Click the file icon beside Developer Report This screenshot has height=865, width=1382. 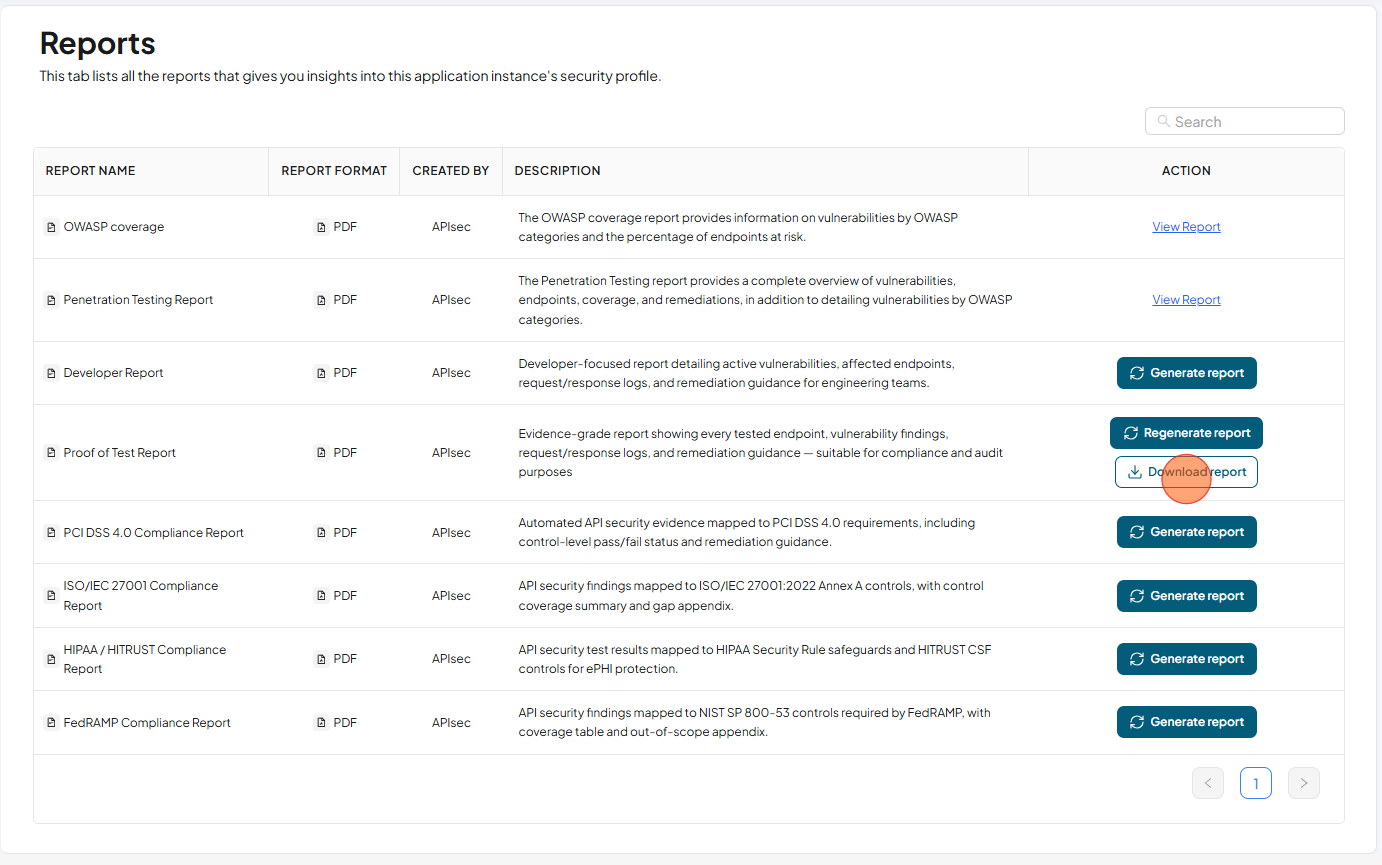52,373
